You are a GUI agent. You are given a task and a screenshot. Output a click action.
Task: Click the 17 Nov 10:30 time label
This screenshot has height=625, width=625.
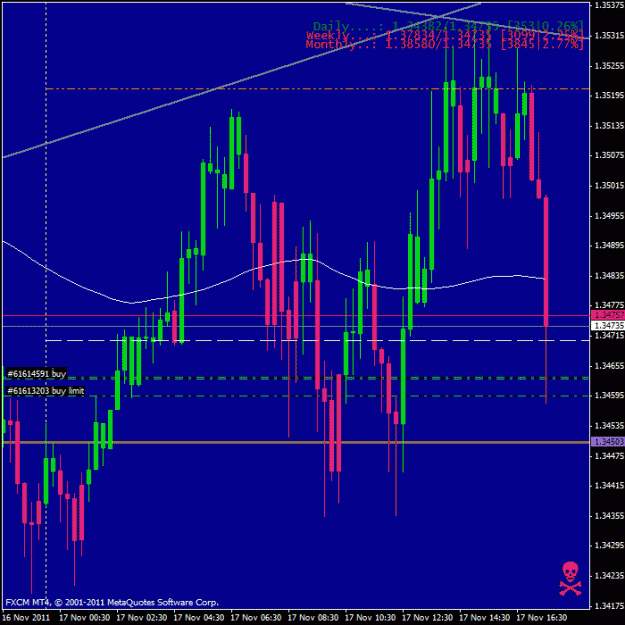tap(370, 618)
